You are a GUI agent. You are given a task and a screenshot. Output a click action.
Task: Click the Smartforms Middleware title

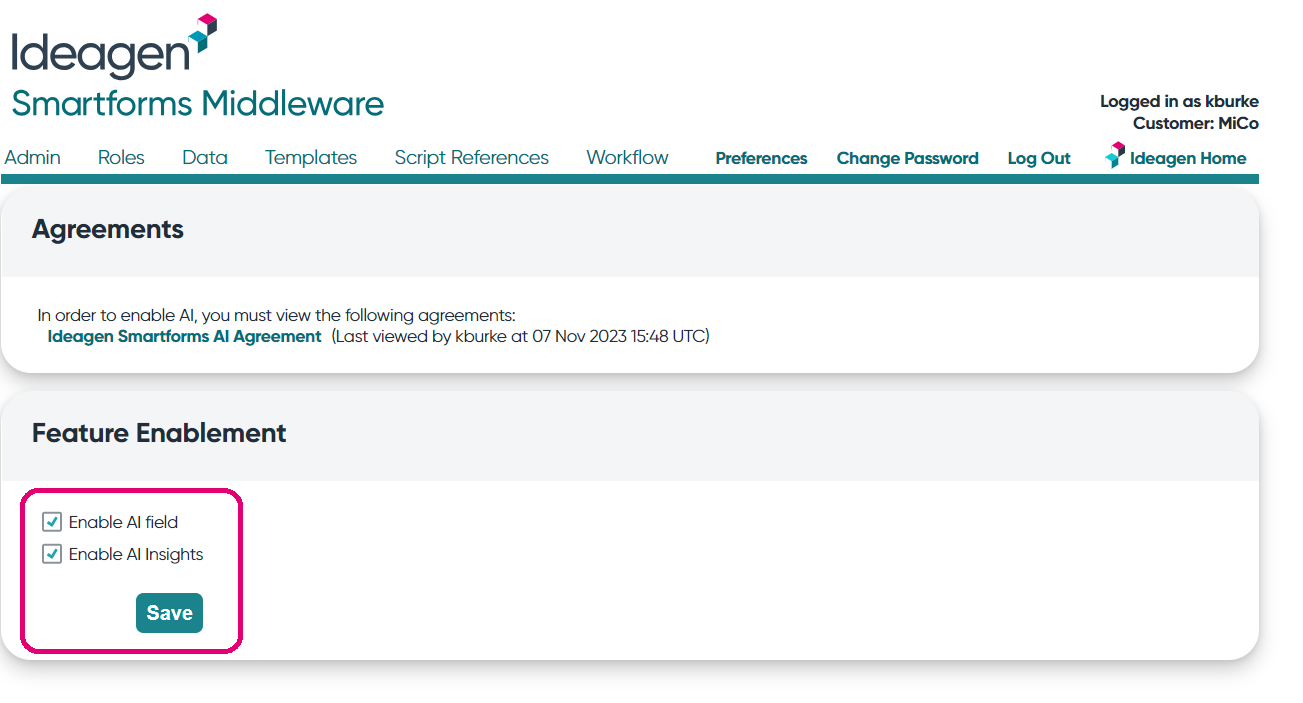198,103
